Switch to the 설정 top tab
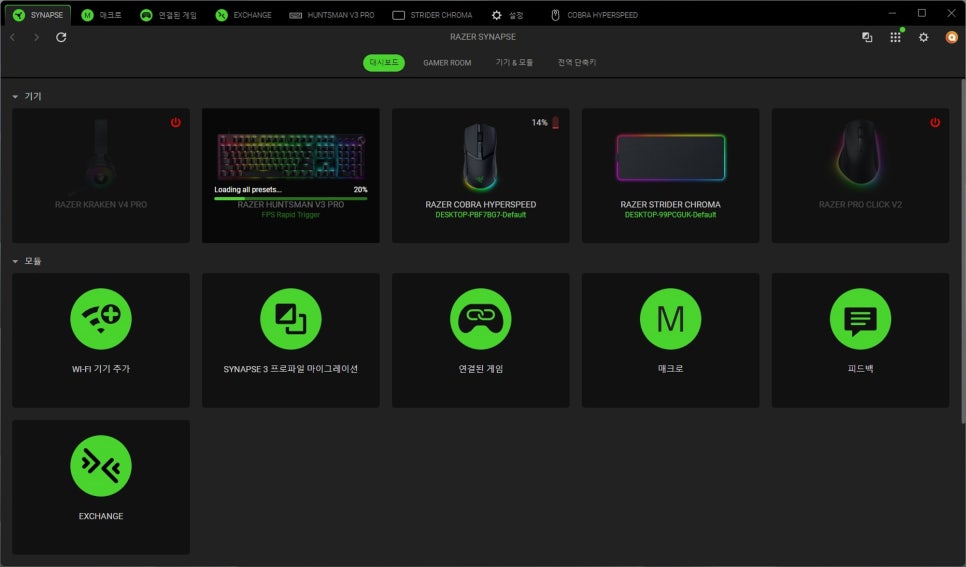Screen dimensions: 966x567 507,15
